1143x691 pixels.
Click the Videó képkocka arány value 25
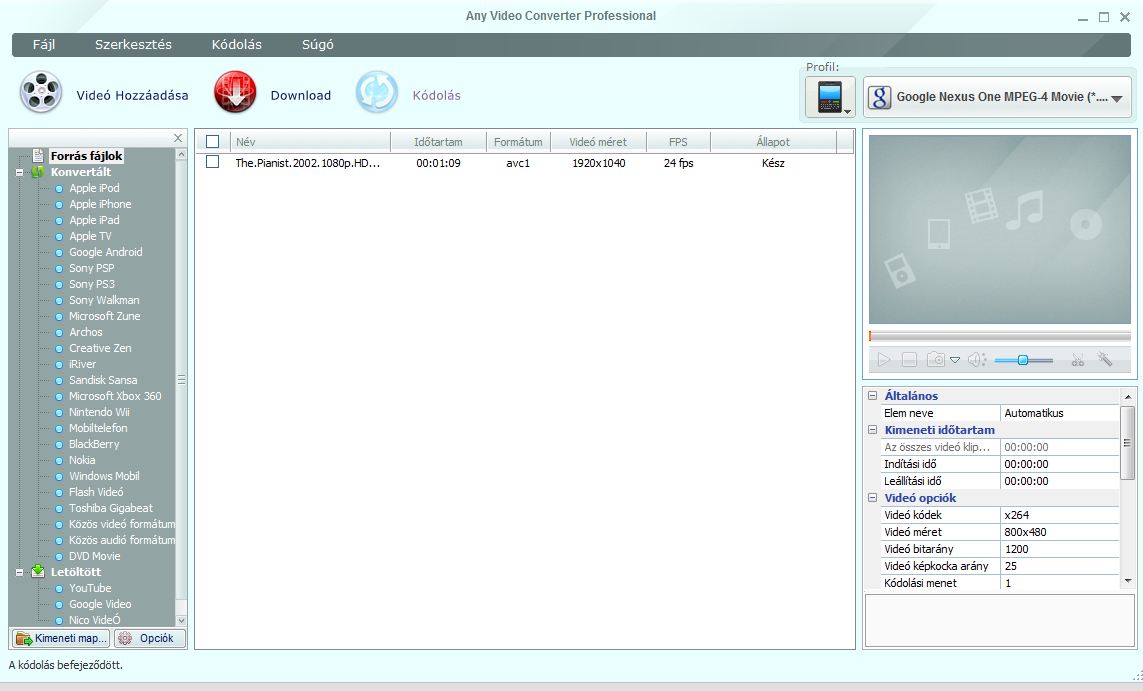click(1059, 566)
